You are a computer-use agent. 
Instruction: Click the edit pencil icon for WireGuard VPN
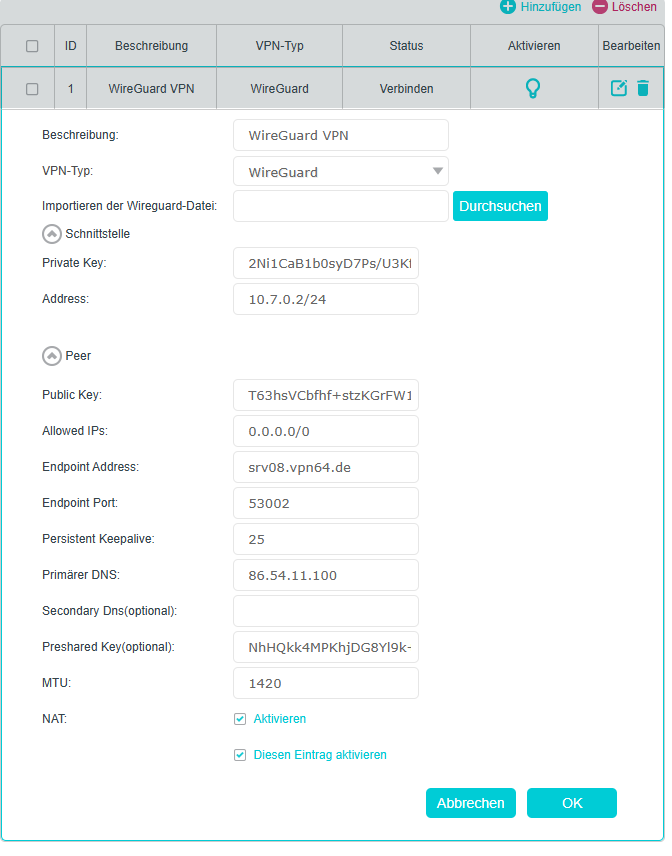[619, 88]
